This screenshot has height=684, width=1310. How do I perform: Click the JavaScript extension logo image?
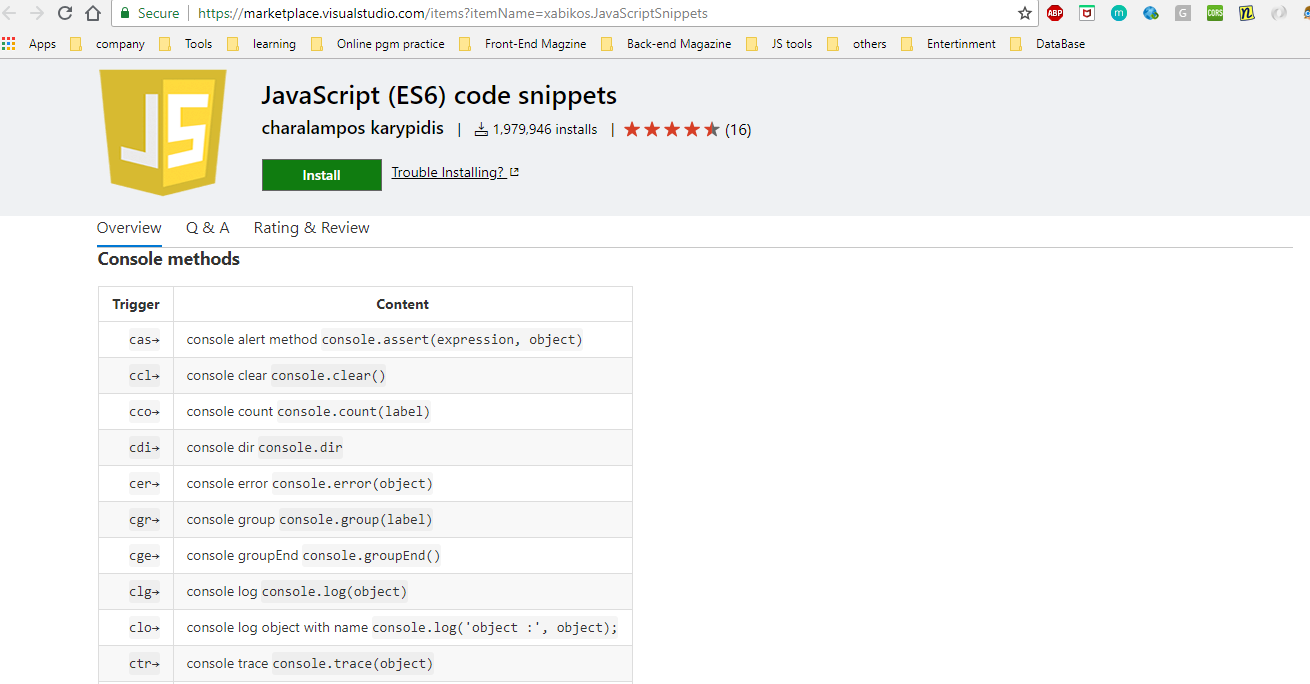tap(163, 132)
